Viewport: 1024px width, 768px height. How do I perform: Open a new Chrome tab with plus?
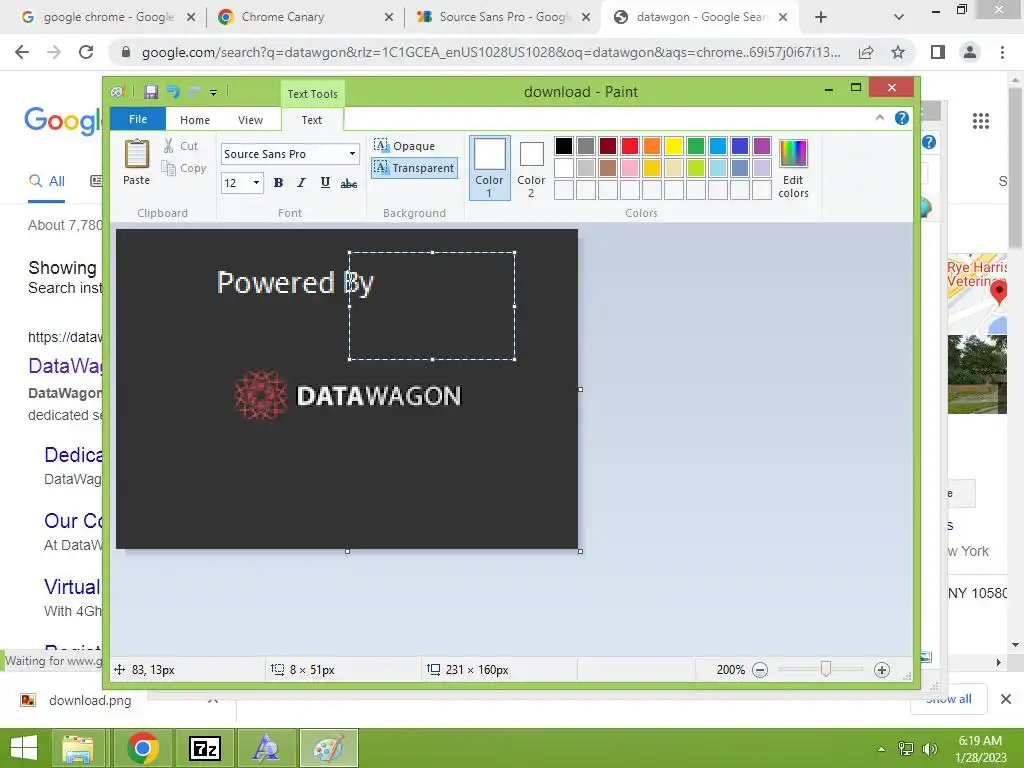coord(821,18)
